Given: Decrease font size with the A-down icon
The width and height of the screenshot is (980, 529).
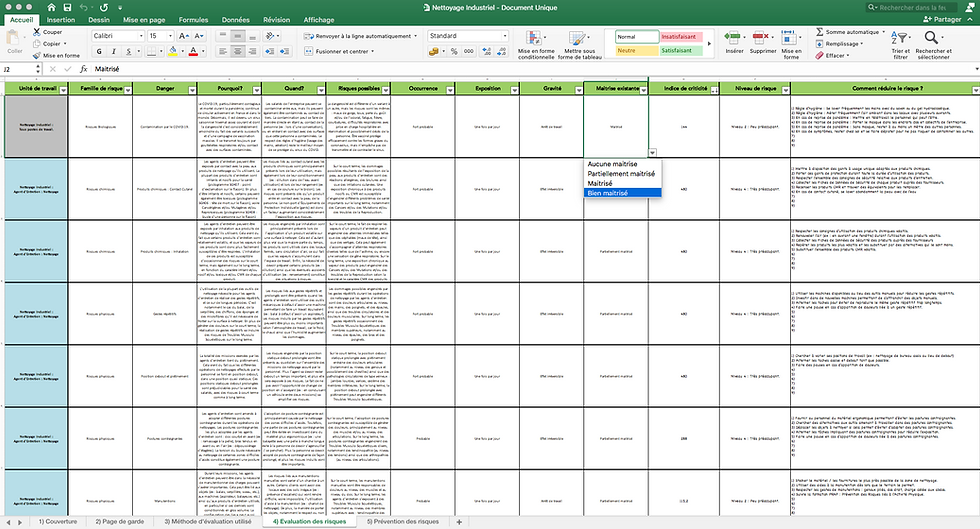Looking at the screenshot, I should coord(199,36).
